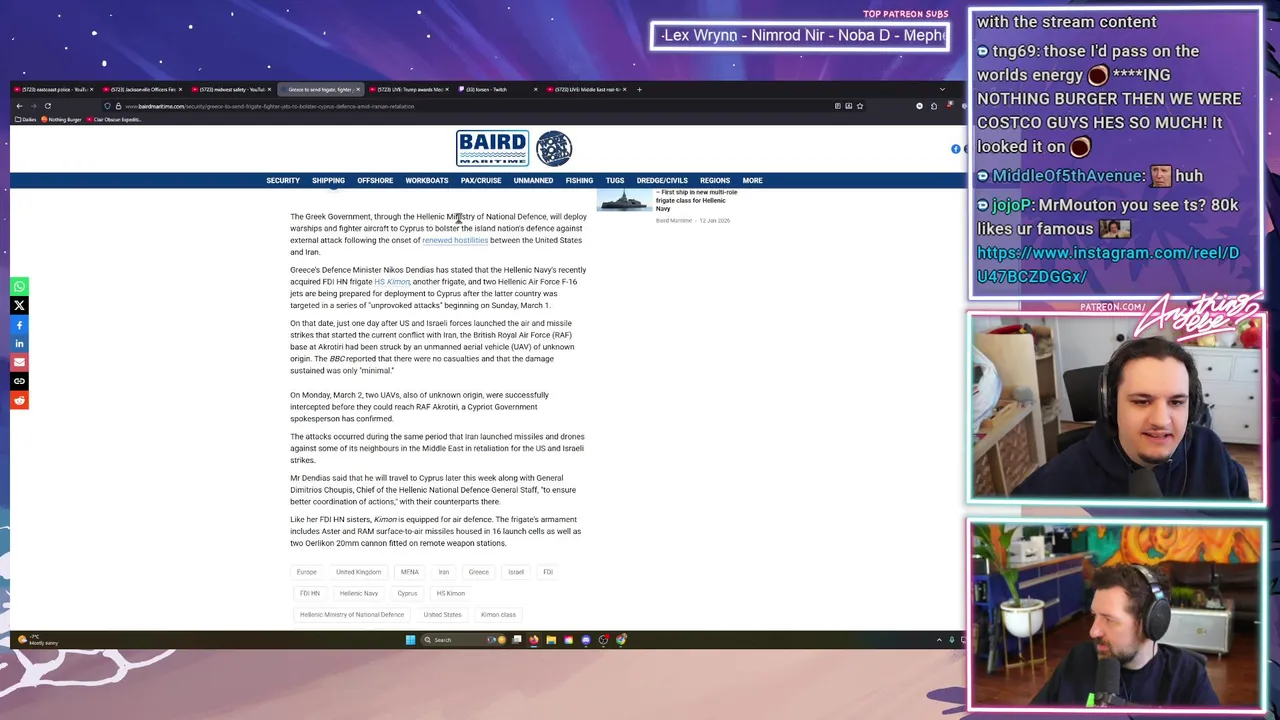Select the Hellenic Navy tag
Viewport: 1280px width, 720px height.
(x=359, y=593)
